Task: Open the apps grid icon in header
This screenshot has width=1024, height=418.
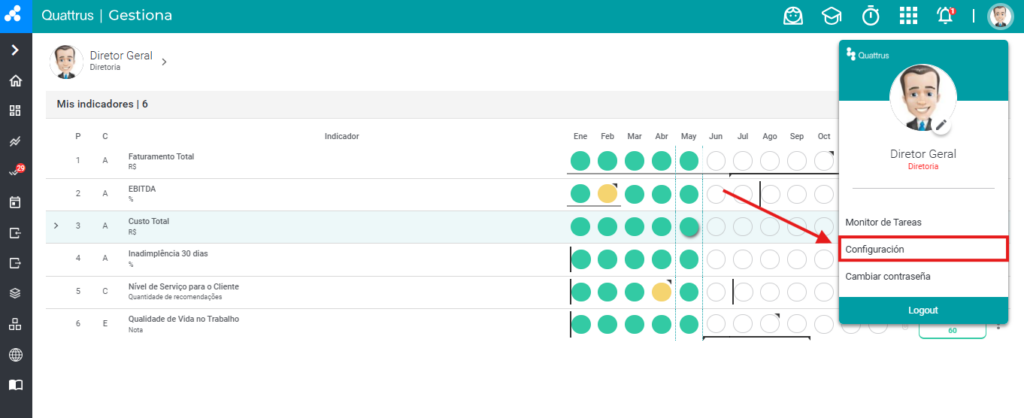Action: point(908,16)
